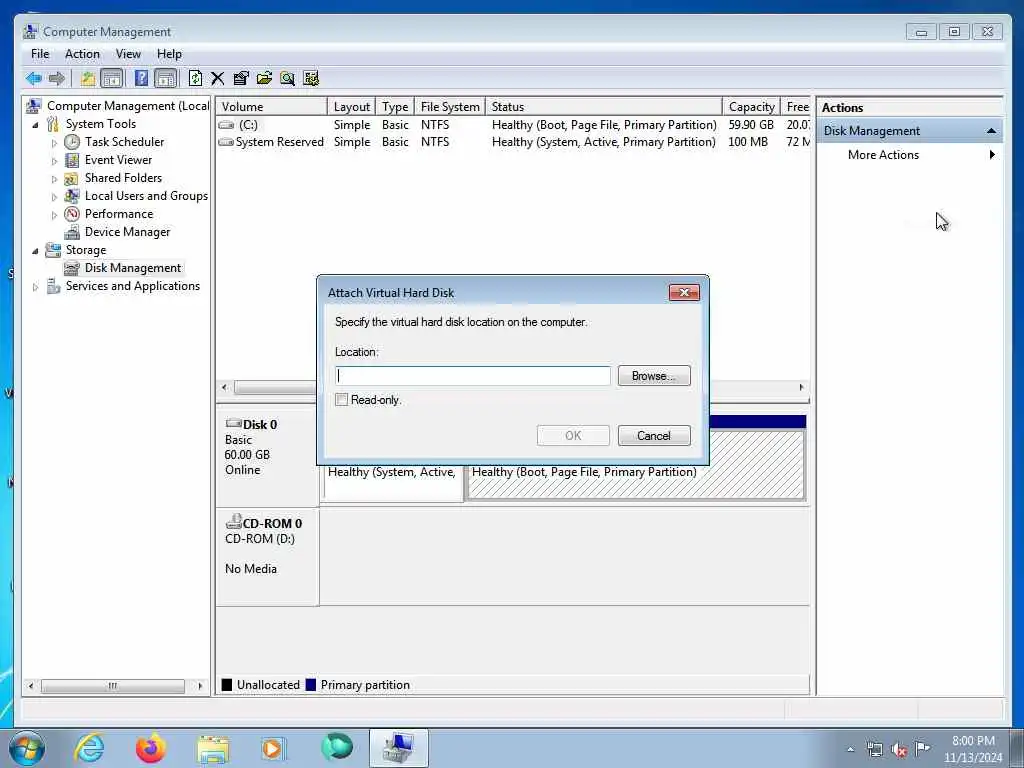Click the OK button in dialog
Image resolution: width=1024 pixels, height=768 pixels.
[x=573, y=436]
